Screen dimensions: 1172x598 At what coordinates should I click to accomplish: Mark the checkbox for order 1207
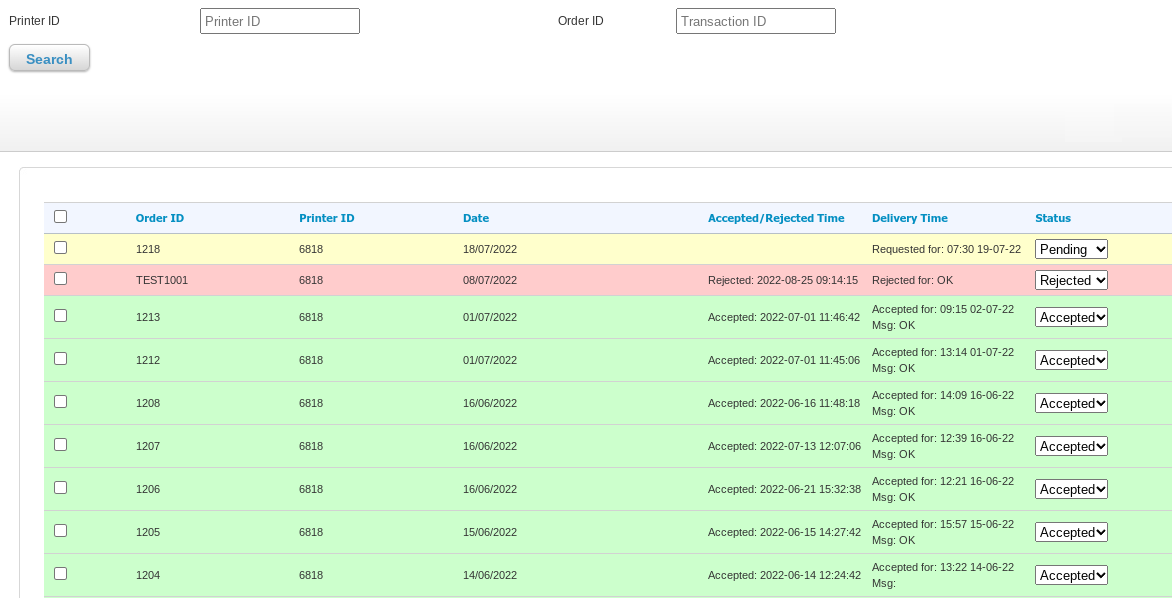click(61, 445)
